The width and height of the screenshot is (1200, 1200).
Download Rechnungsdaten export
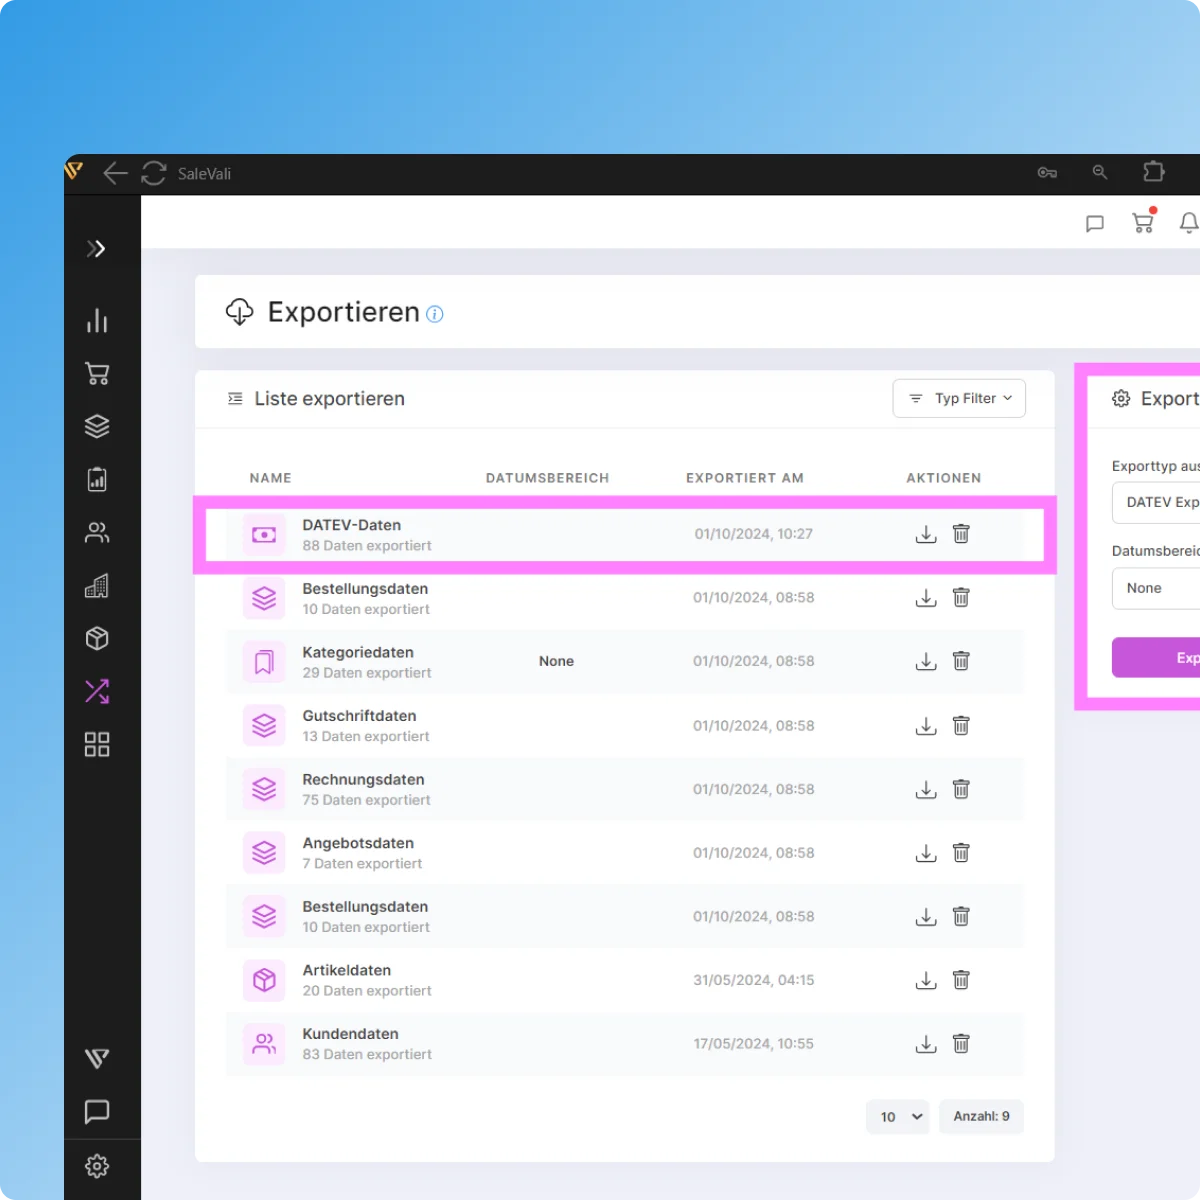926,789
